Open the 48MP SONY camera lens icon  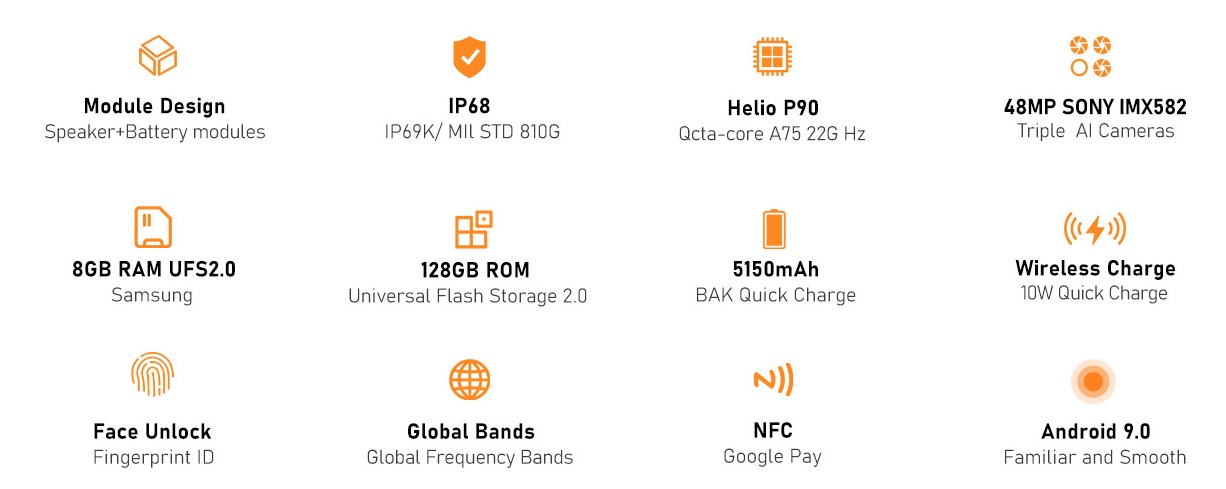point(1090,56)
